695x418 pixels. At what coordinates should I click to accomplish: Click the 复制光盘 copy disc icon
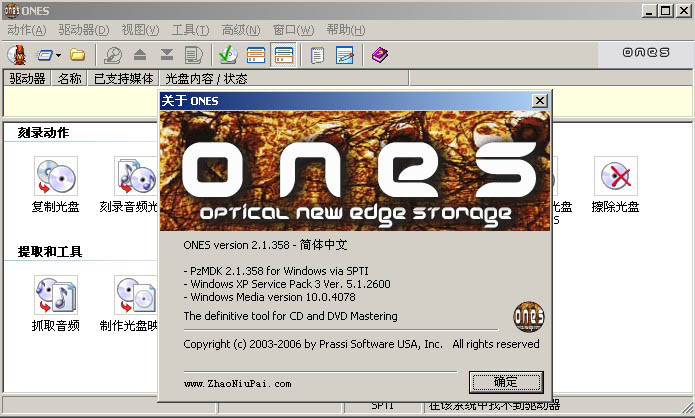pyautogui.click(x=56, y=176)
